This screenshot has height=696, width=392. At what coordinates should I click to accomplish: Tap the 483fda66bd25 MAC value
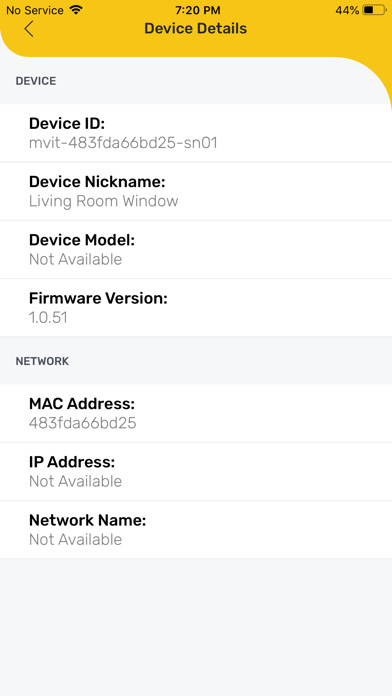pos(83,423)
